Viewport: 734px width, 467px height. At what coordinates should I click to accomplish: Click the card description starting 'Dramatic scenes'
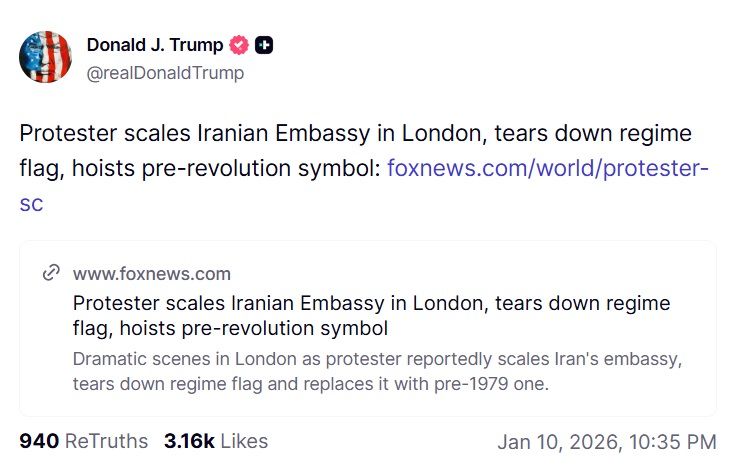(378, 359)
